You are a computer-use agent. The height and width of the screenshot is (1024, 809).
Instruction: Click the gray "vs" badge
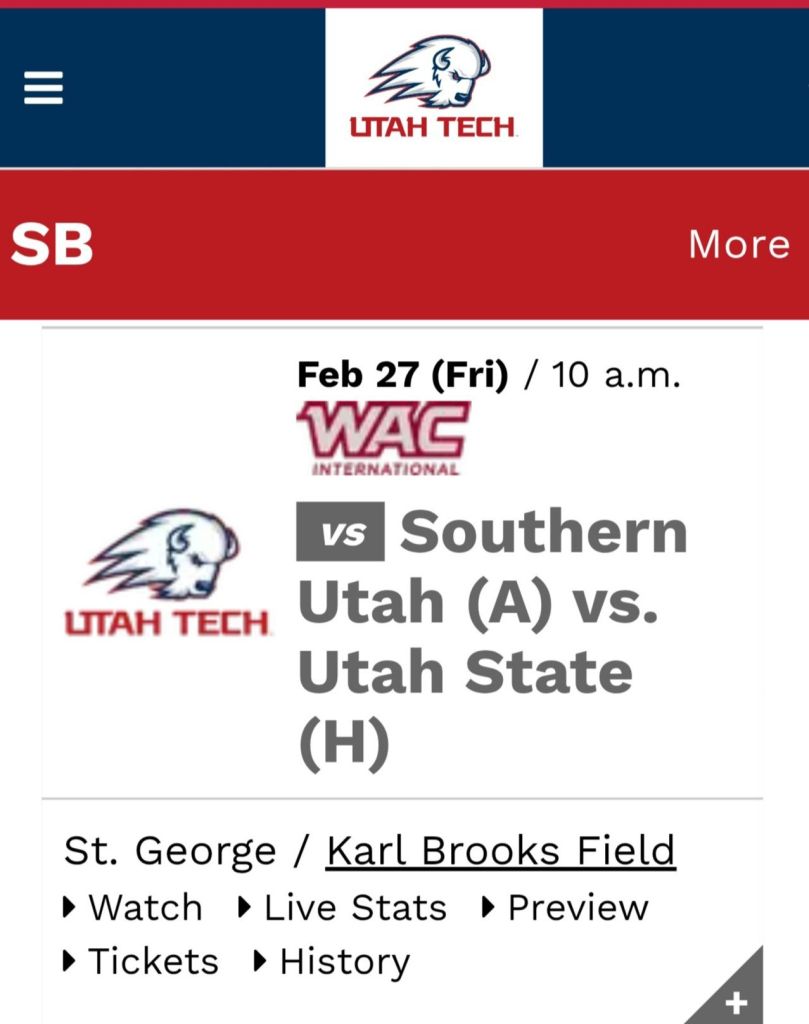(340, 532)
